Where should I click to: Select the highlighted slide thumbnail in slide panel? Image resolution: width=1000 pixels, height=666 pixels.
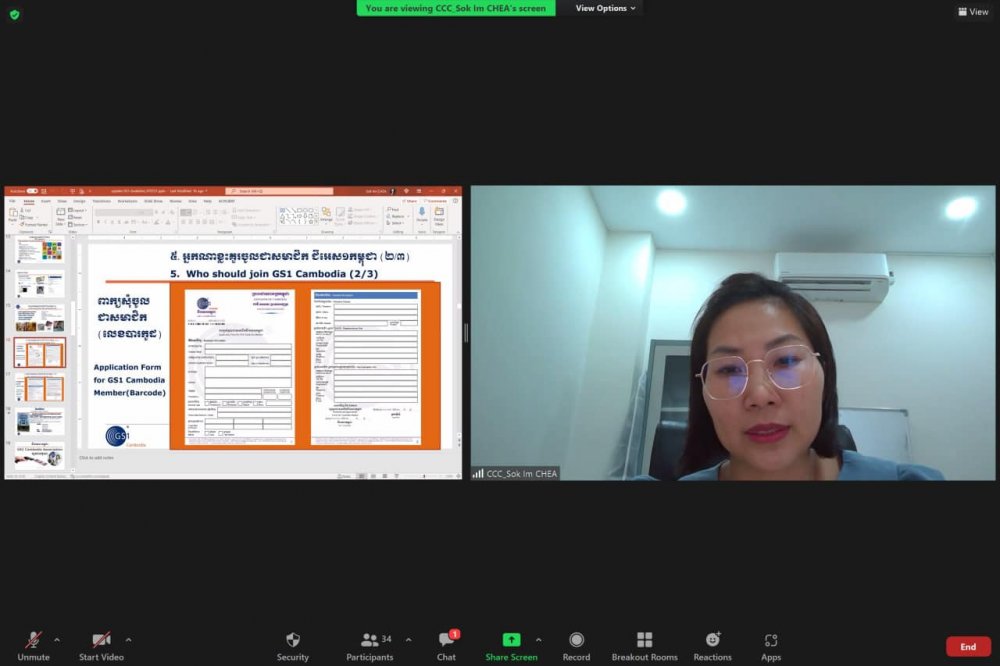coord(40,352)
